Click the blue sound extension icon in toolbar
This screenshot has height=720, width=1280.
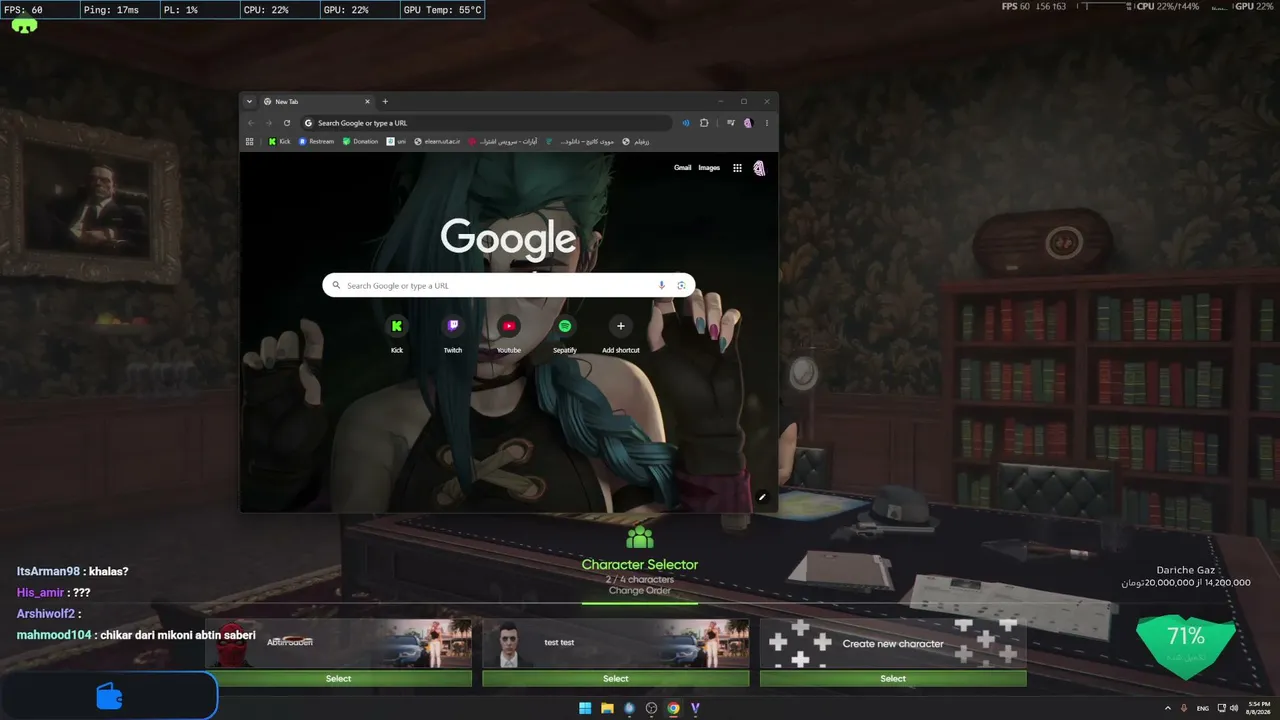[686, 123]
